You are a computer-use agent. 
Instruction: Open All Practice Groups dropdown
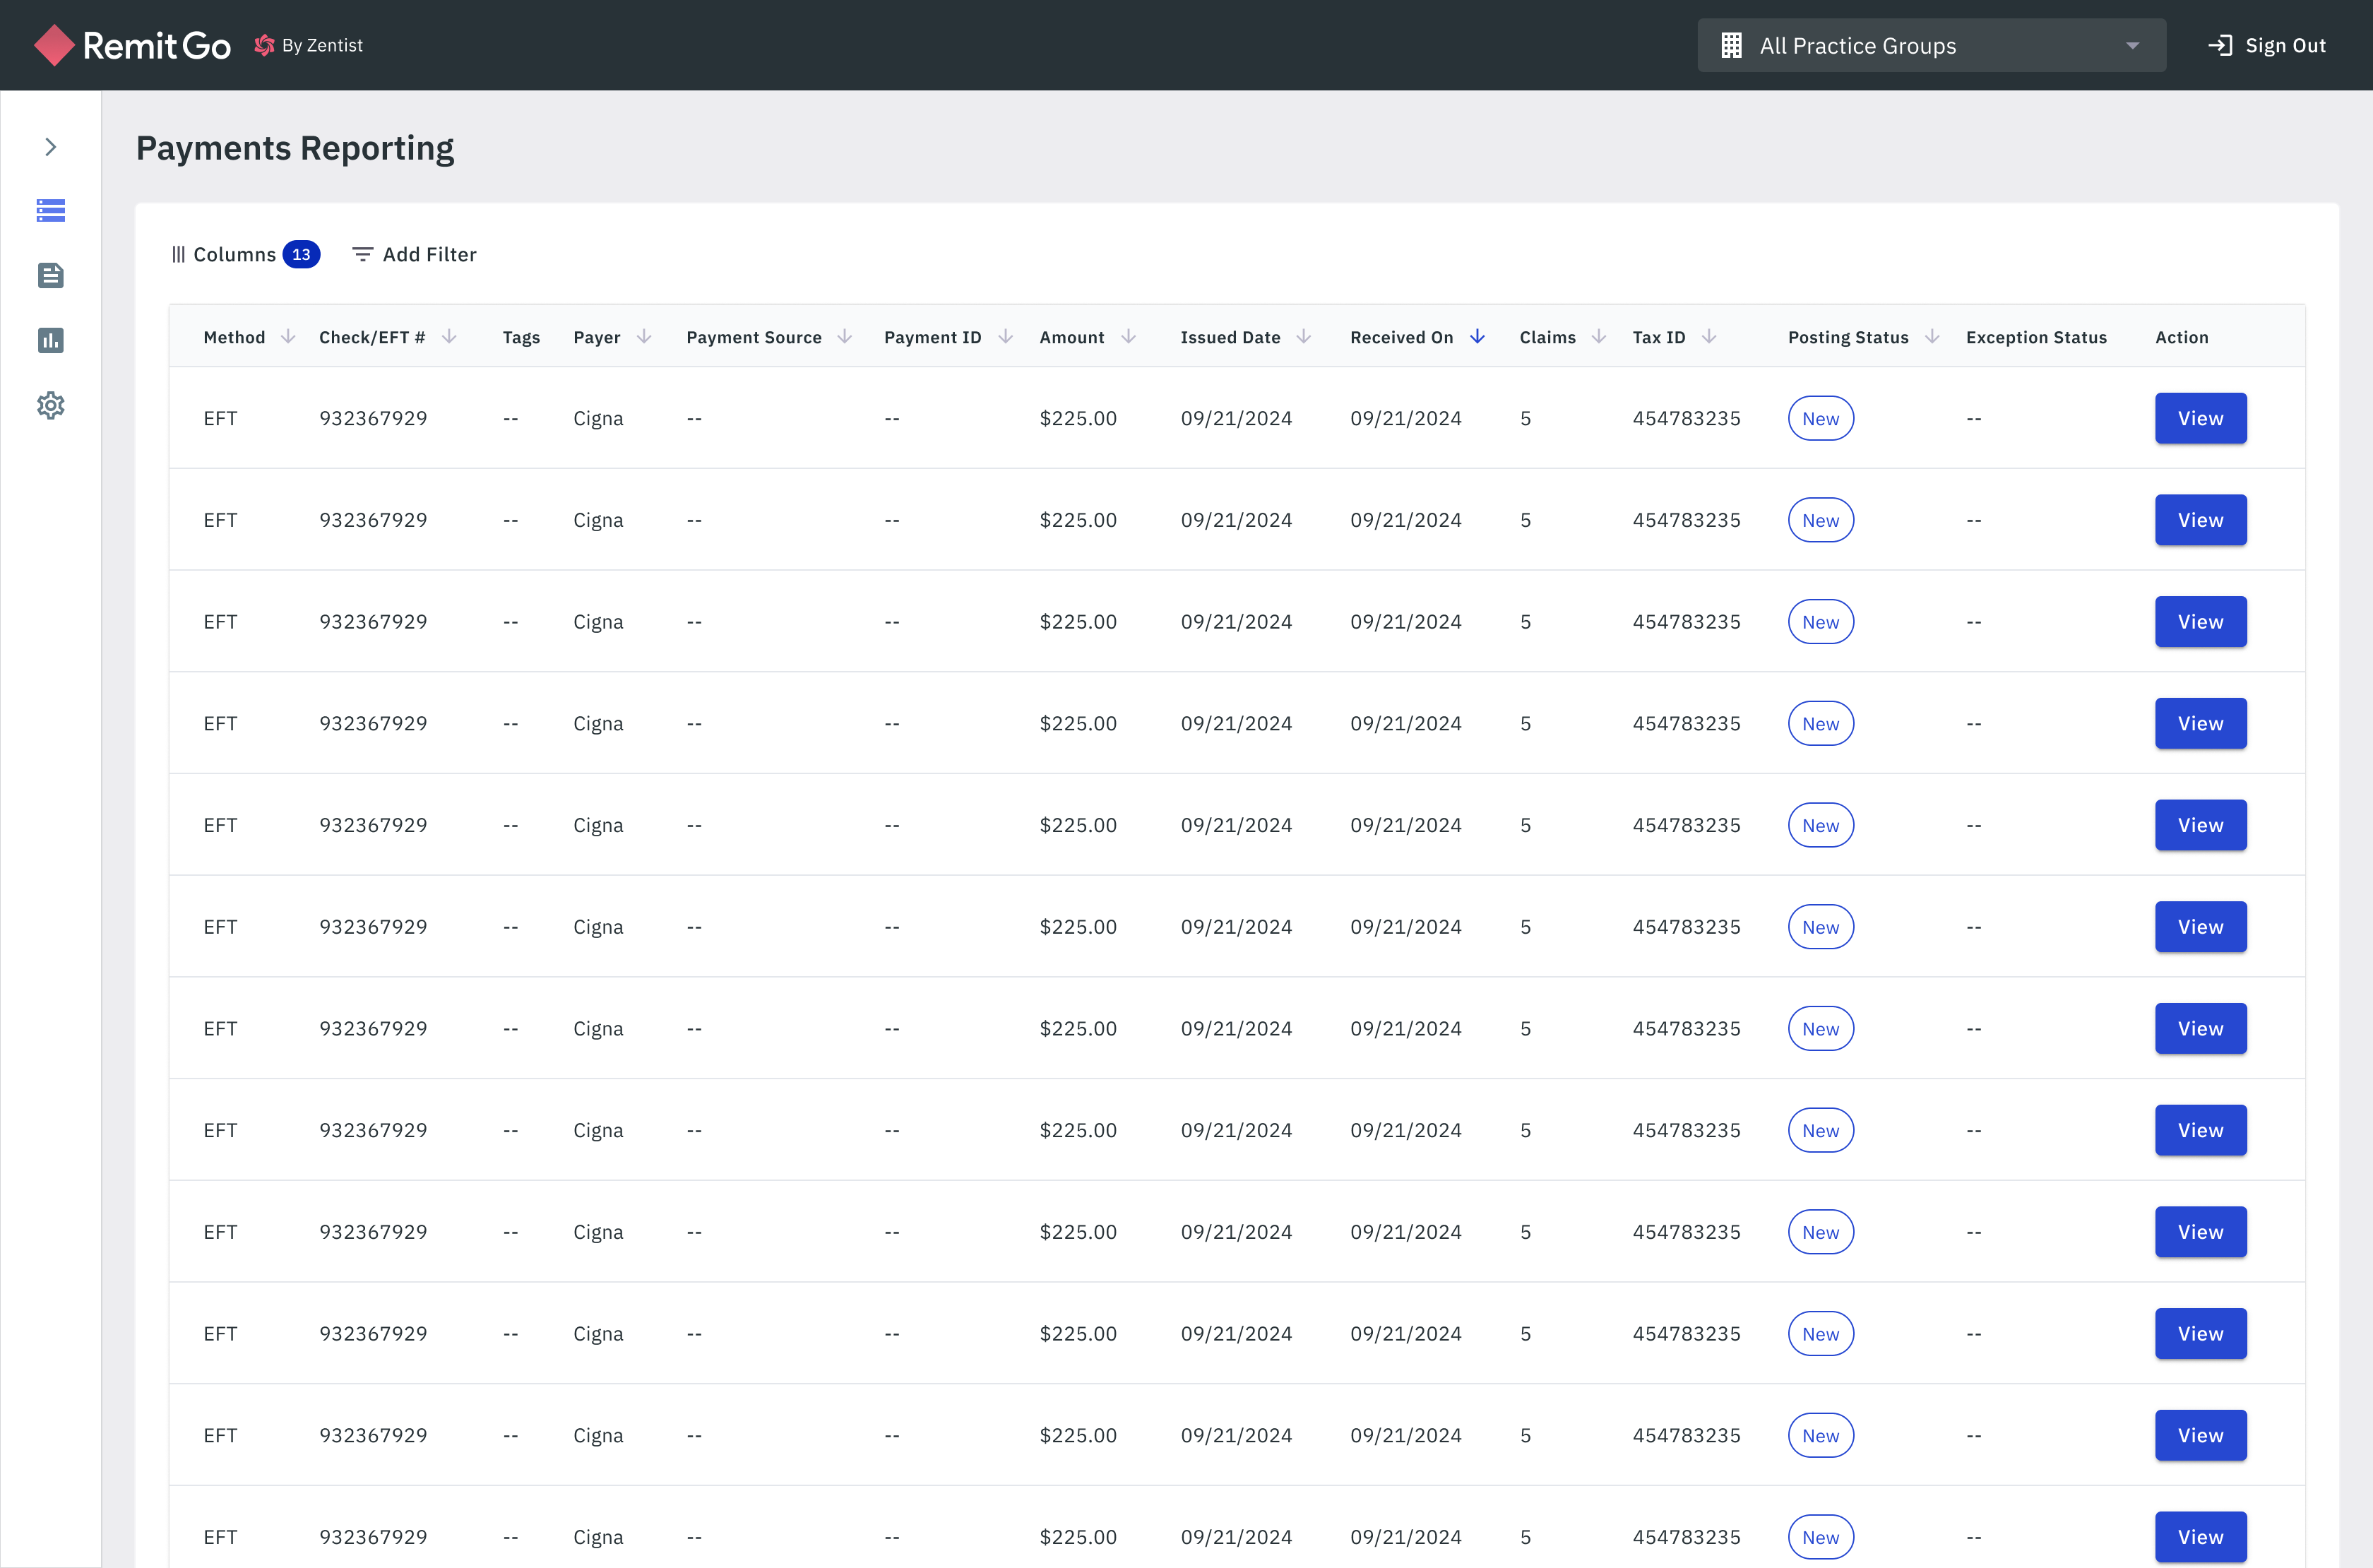1931,46
